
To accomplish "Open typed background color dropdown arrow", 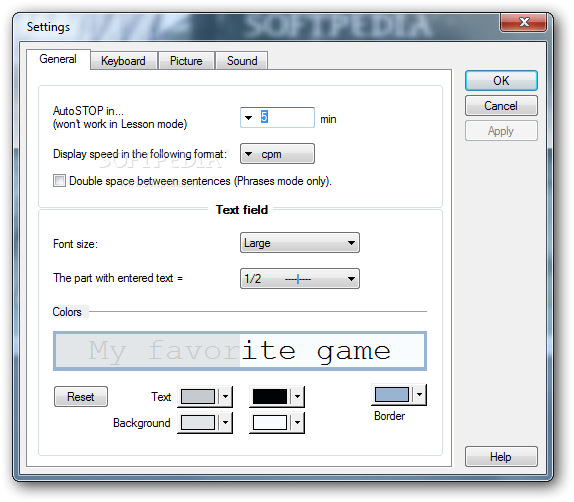I will (x=226, y=423).
